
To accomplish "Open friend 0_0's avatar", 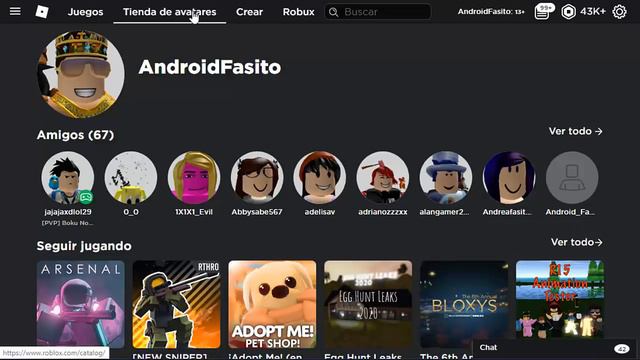I will (131, 178).
